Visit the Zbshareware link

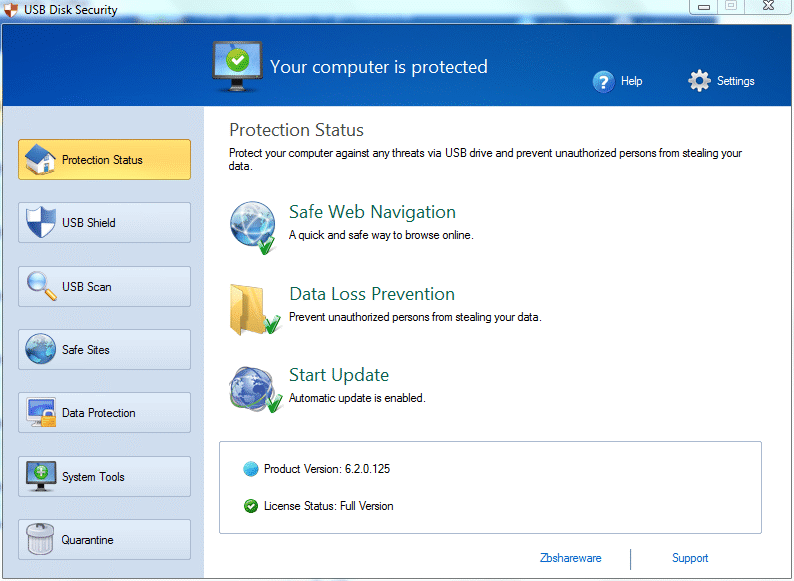(x=571, y=558)
